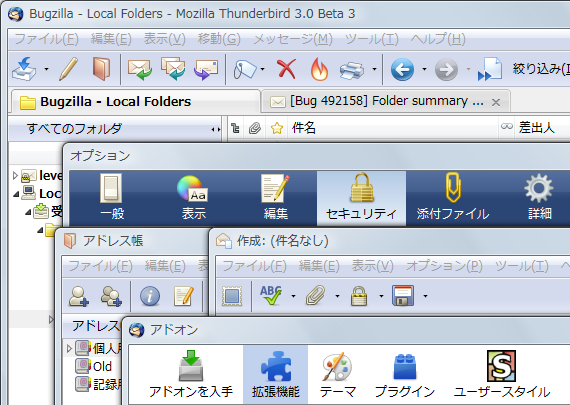Select 表示 pane in Options dialog
The height and width of the screenshot is (405, 570).
click(x=193, y=198)
